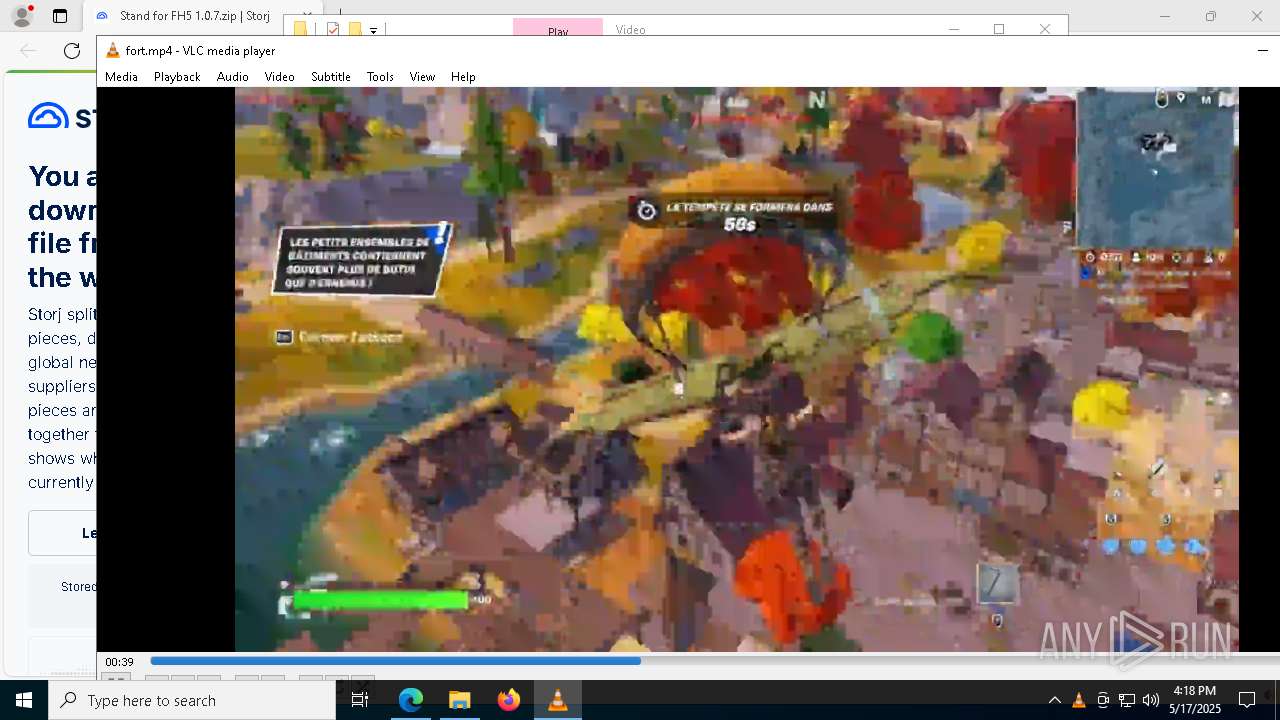Open Edge tab actions menu icon
The image size is (1280, 720).
click(60, 16)
